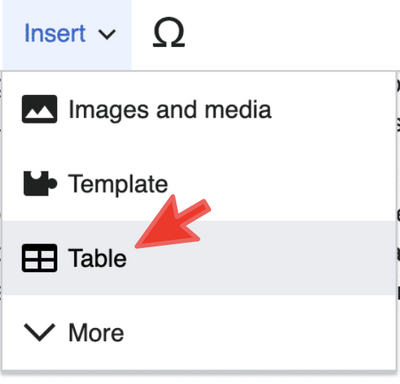Select Images and media menu entry
400x384 pixels.
pos(199,109)
